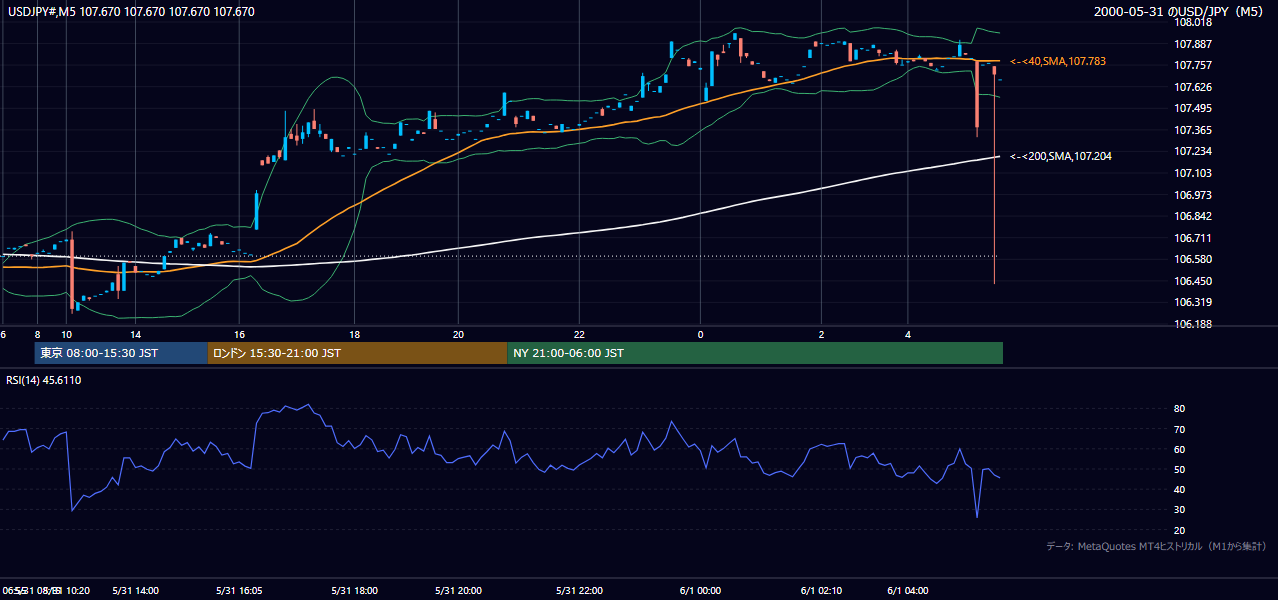
Task: Click the 6/1 00:00 bottom date label
Action: [x=700, y=590]
